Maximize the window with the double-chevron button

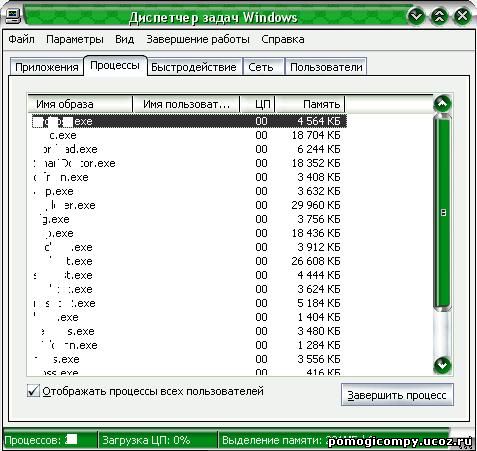pyautogui.click(x=439, y=16)
